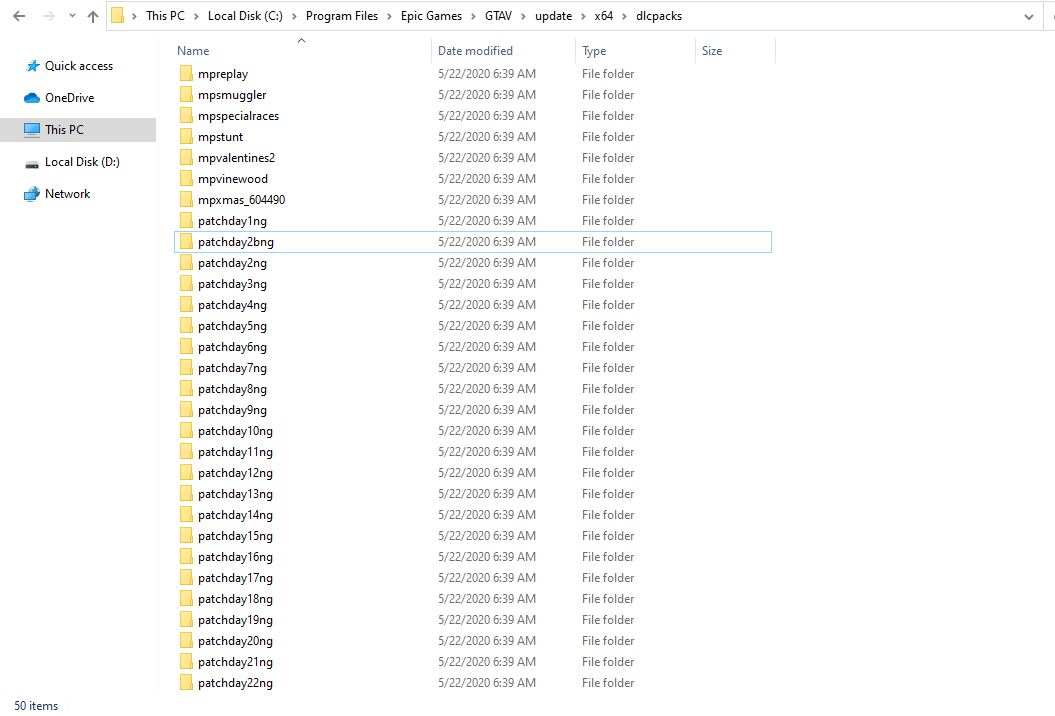Select OneDrive in navigation pane
Image resolution: width=1055 pixels, height=716 pixels.
tap(78, 98)
